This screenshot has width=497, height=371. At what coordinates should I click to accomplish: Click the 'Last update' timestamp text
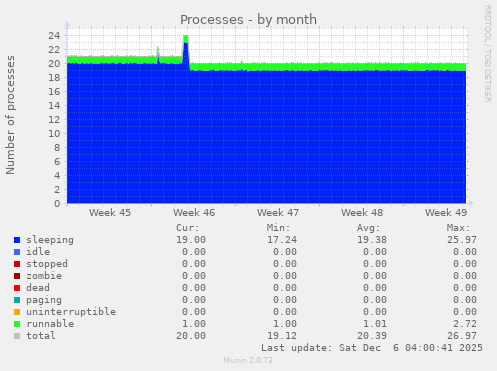pos(372,348)
